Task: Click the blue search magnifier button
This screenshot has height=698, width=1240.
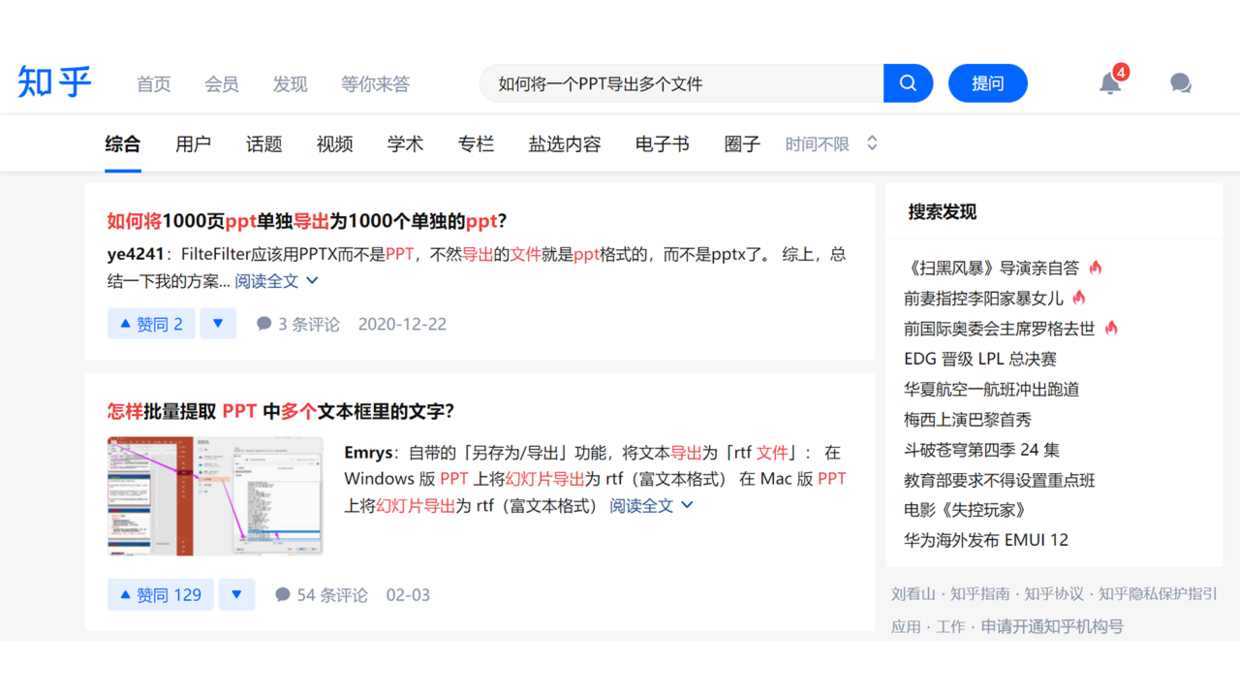Action: coord(908,83)
